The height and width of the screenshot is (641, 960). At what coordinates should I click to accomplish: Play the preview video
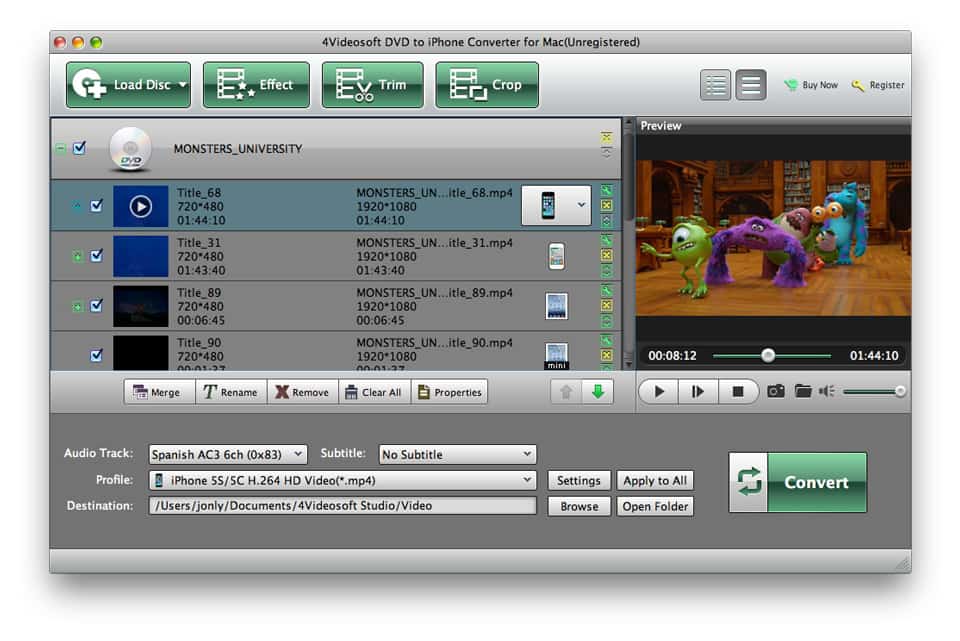[x=659, y=391]
